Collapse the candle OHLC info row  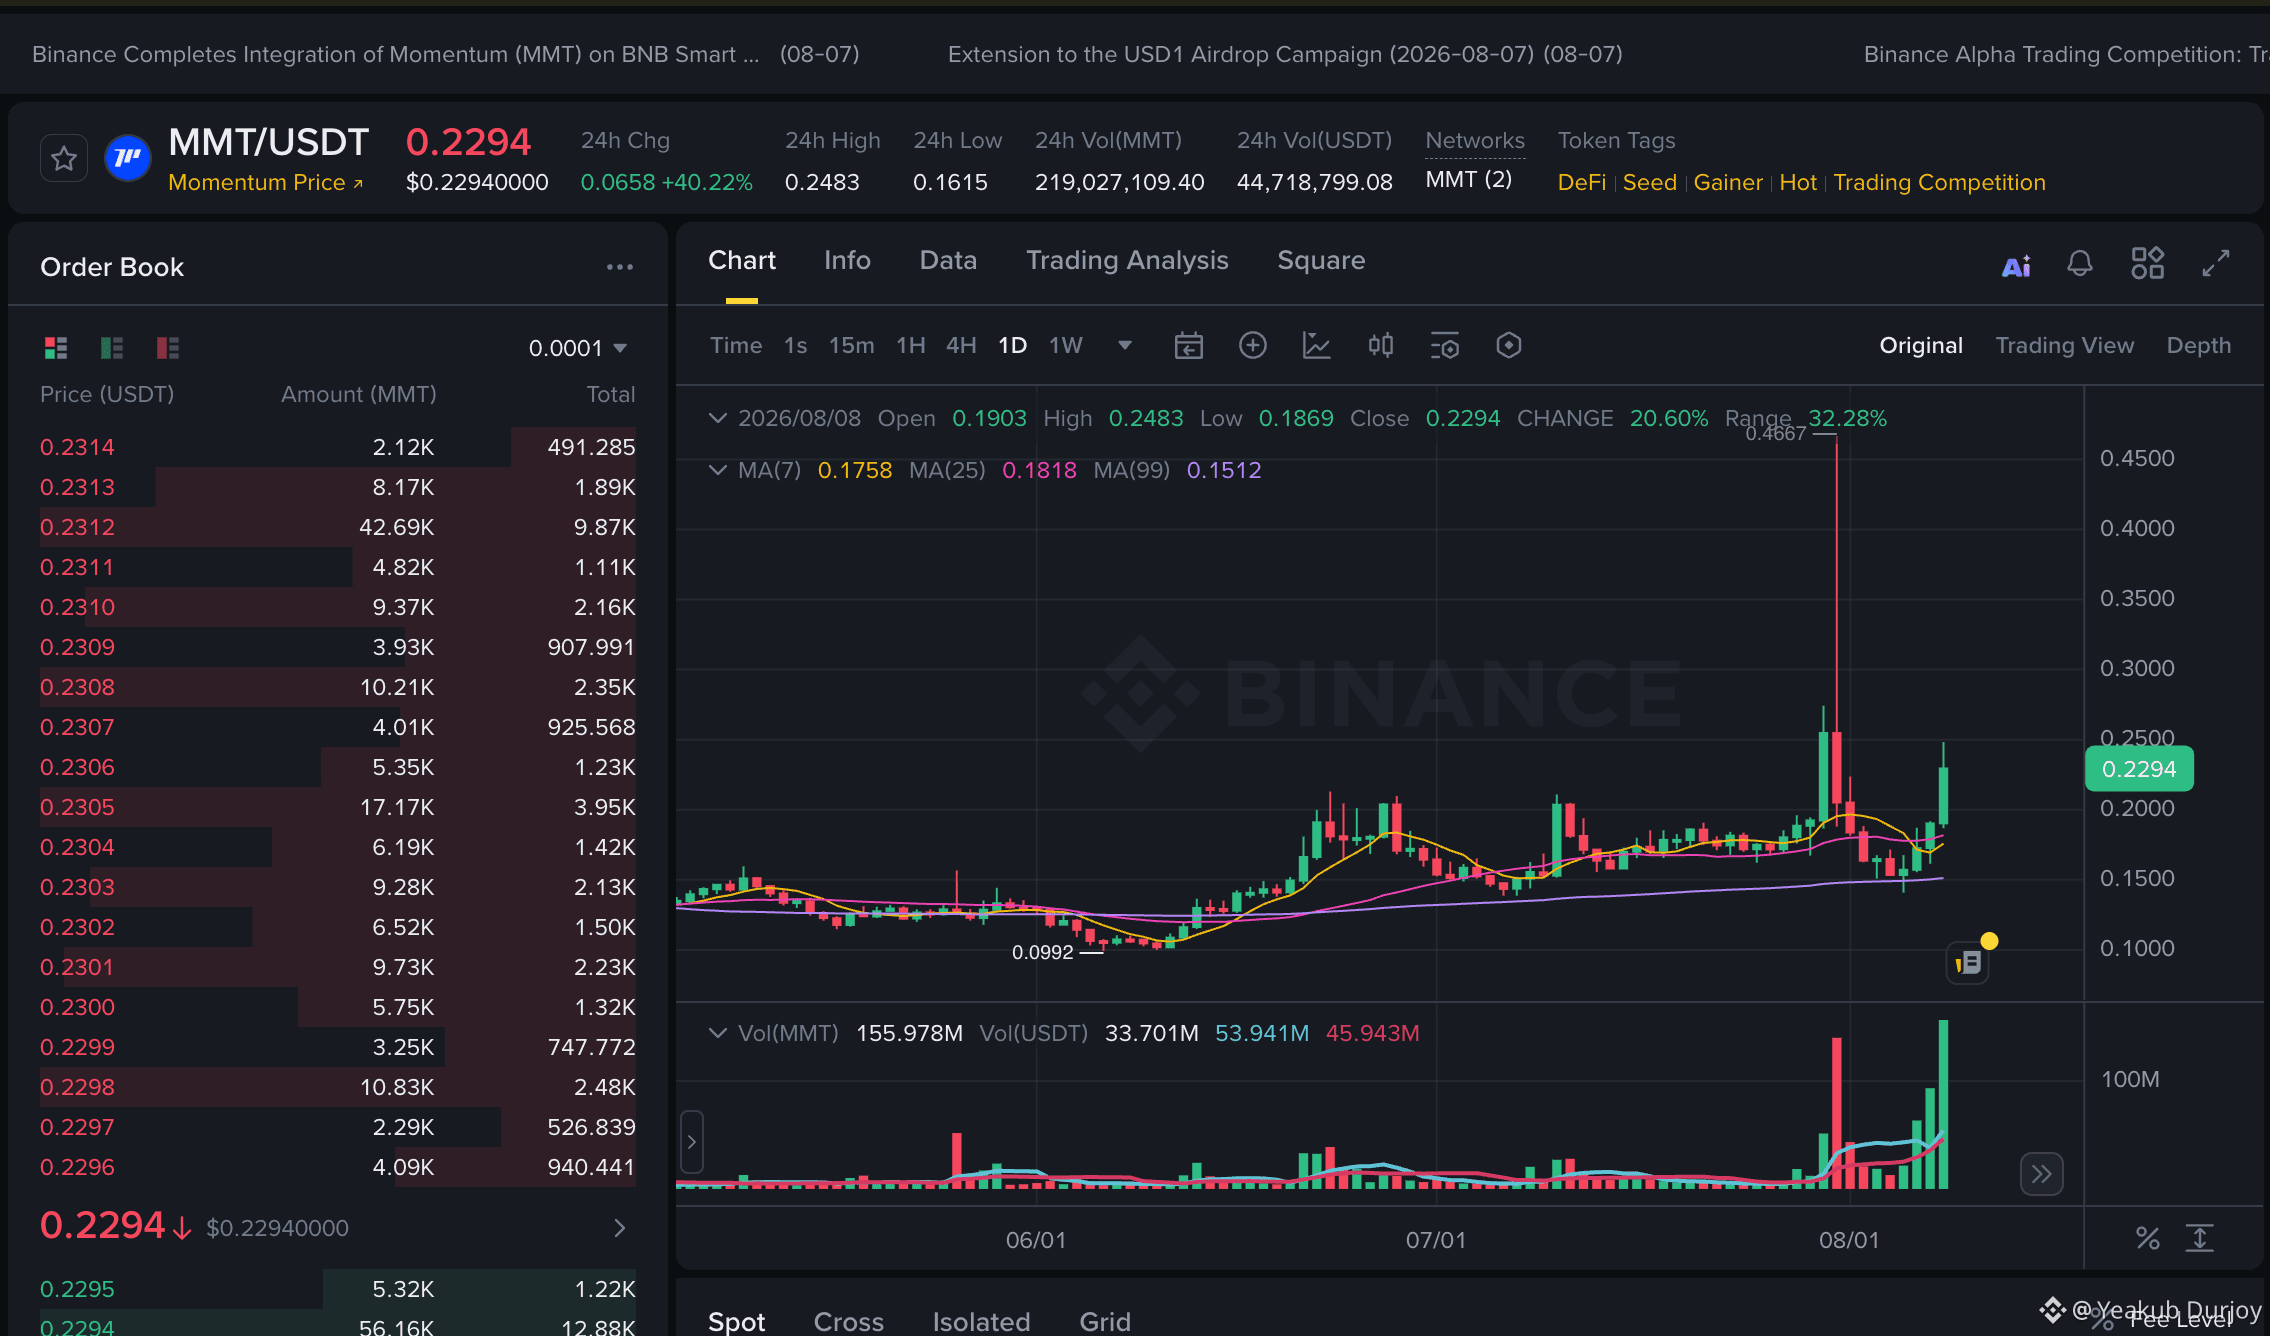click(x=717, y=418)
